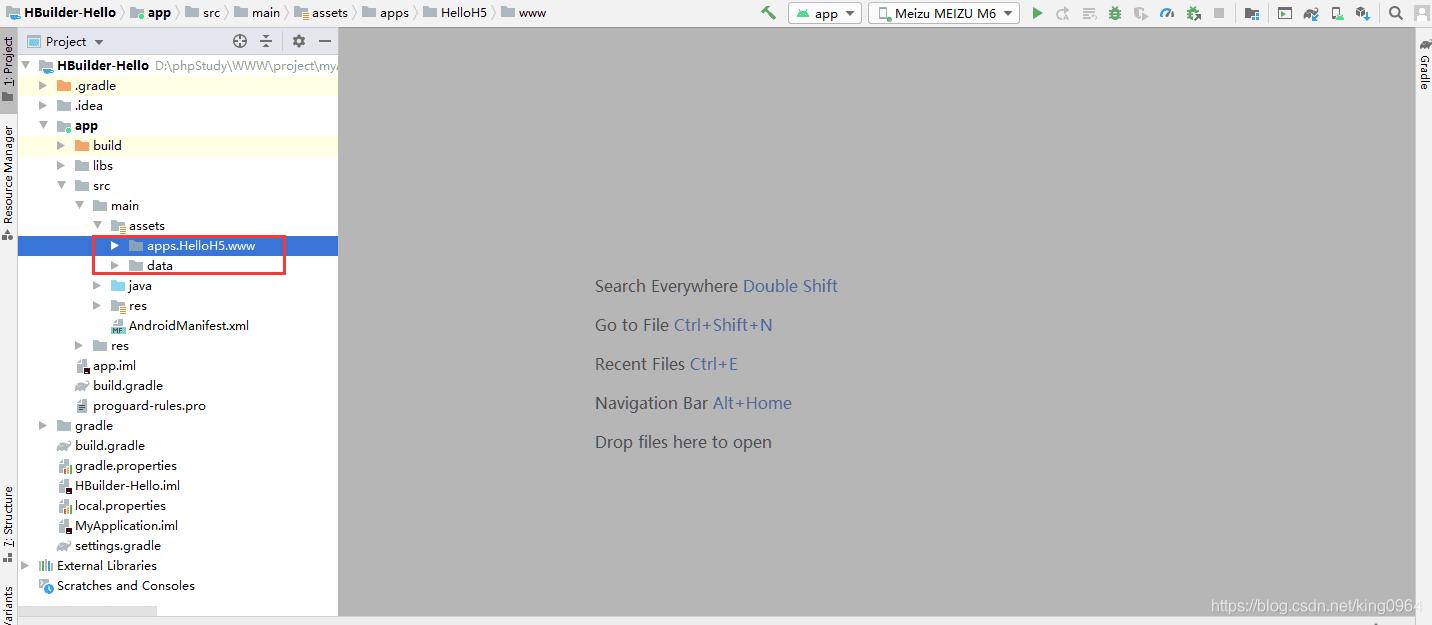Hide the Project panel with minus icon
Image resolution: width=1432 pixels, height=625 pixels.
click(x=324, y=41)
